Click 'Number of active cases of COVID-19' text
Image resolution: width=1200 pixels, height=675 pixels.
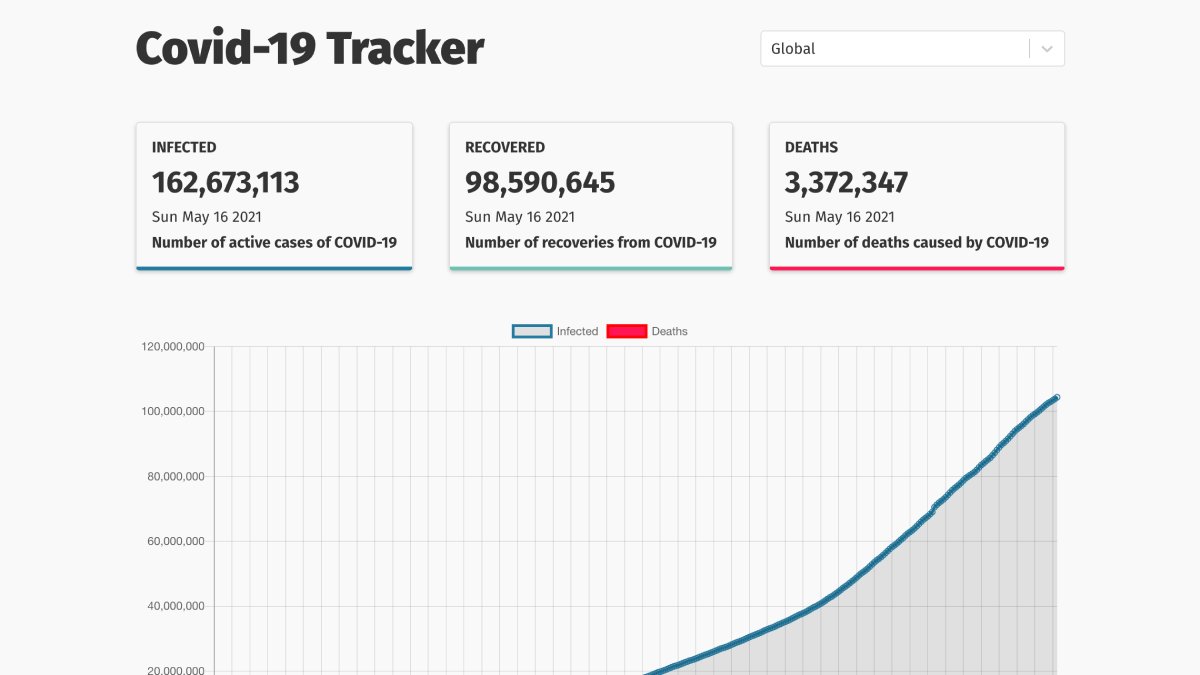coord(274,242)
